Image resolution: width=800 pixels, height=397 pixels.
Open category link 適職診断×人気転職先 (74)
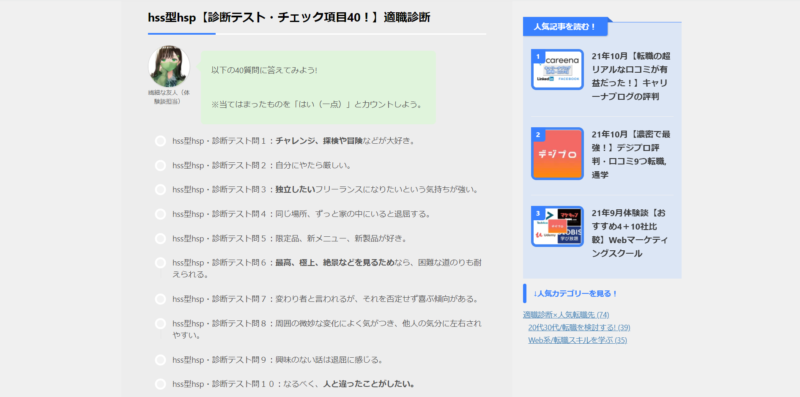[x=566, y=315]
